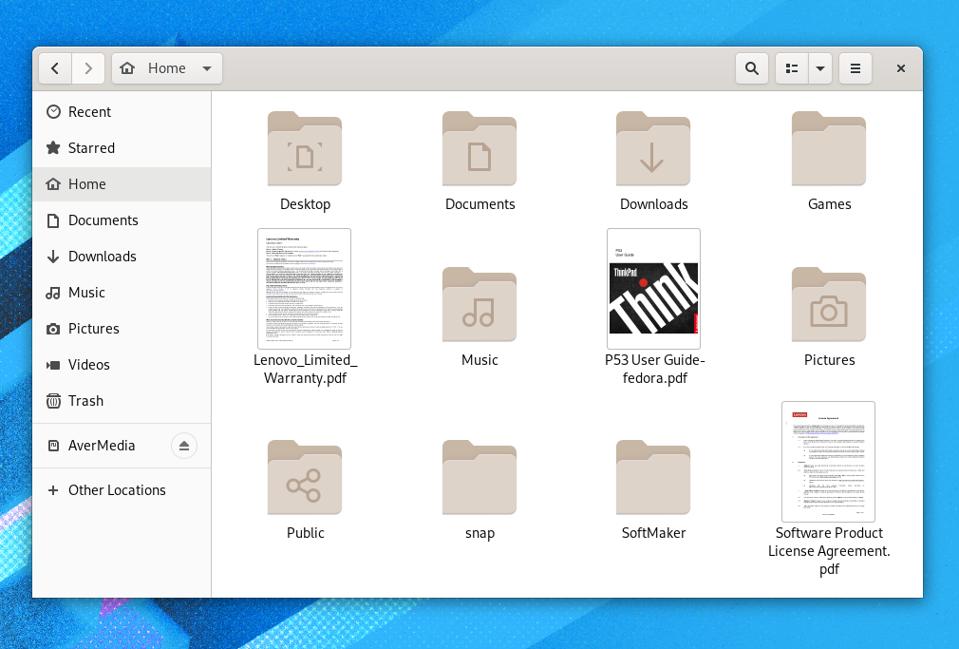Navigate back with the left arrow button

(55, 68)
